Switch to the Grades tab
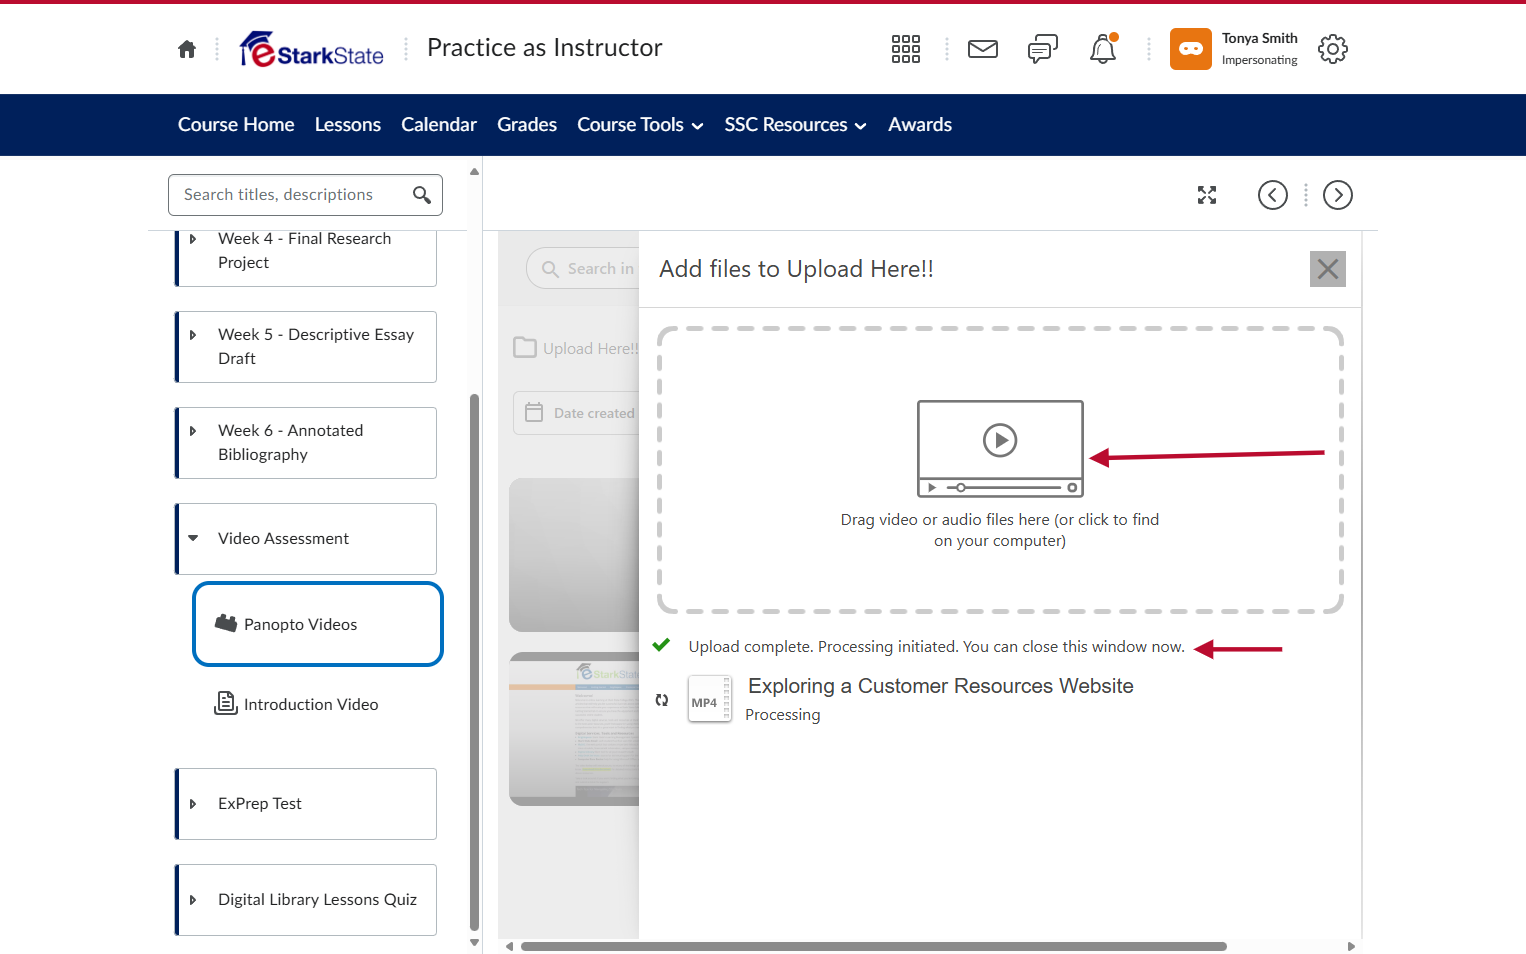 (527, 125)
